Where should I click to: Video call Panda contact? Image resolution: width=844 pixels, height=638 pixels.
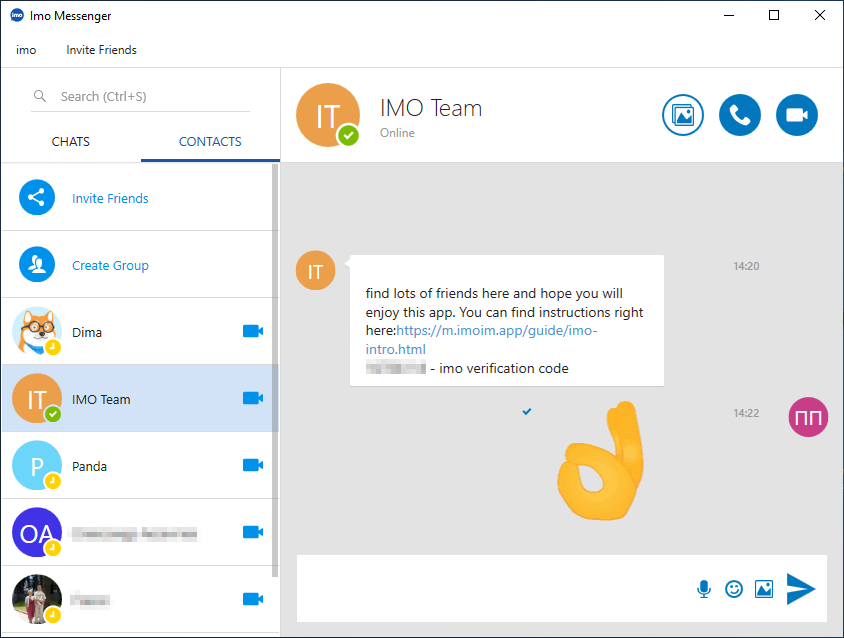253,465
